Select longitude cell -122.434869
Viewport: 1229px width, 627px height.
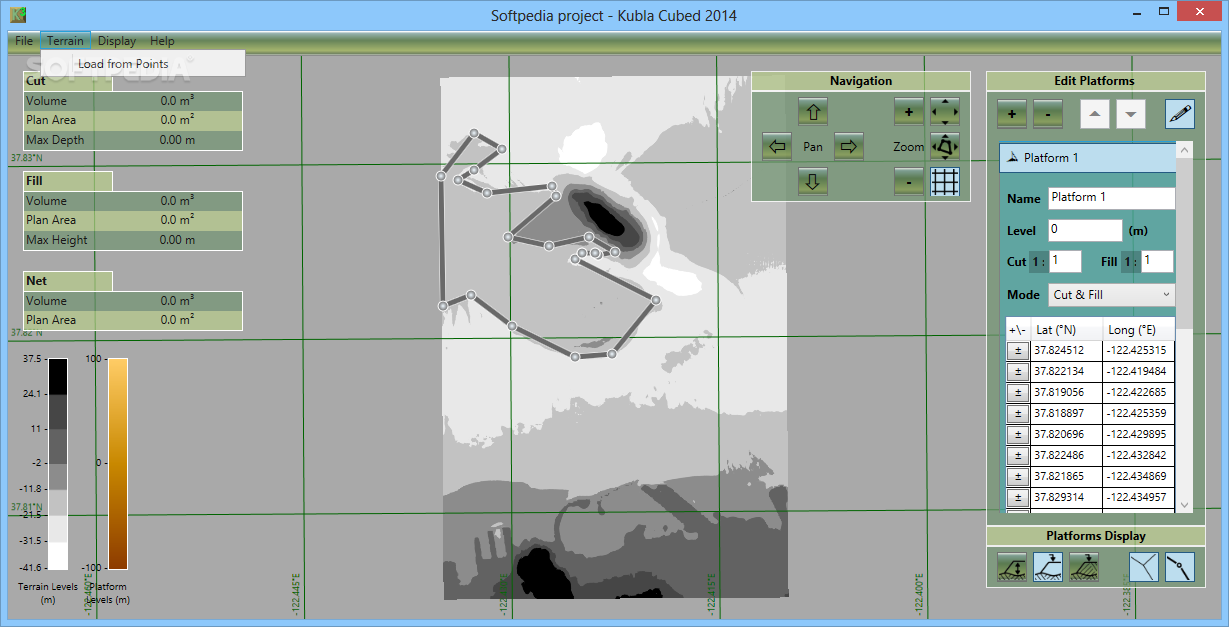click(x=1138, y=477)
